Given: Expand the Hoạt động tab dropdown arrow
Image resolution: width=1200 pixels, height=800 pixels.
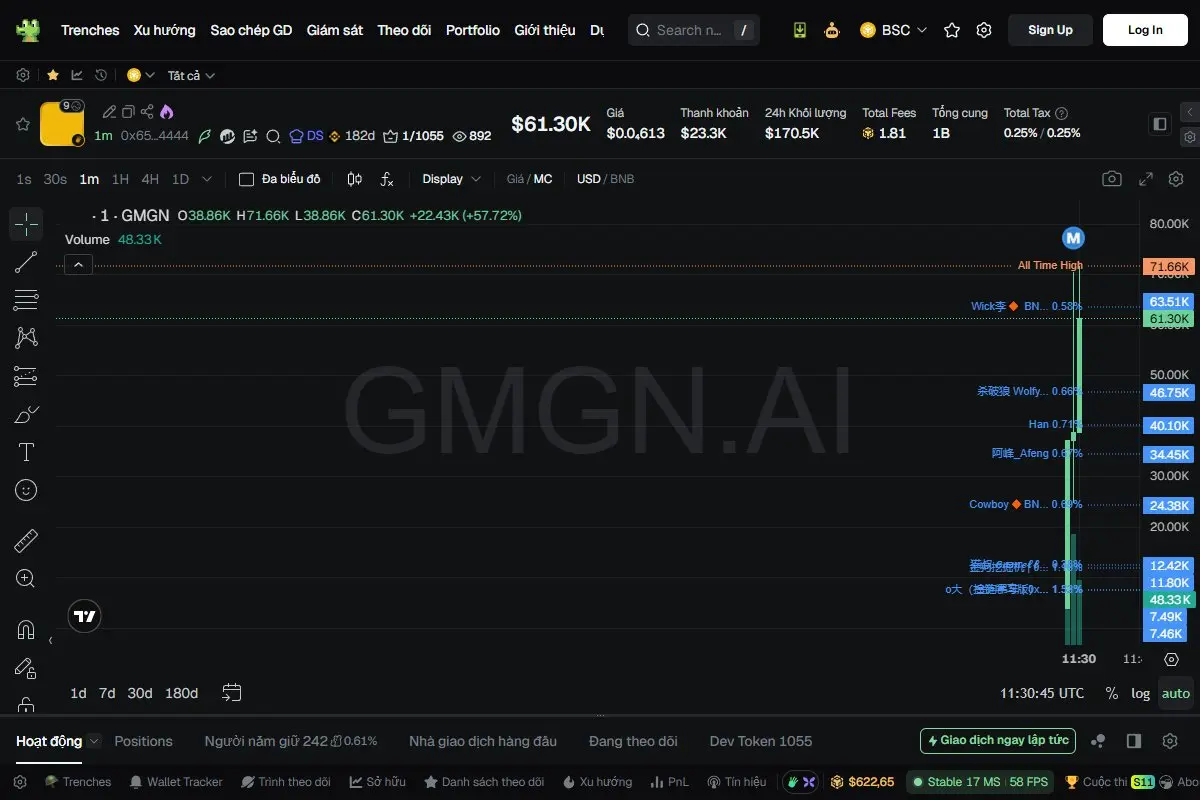Looking at the screenshot, I should point(94,741).
